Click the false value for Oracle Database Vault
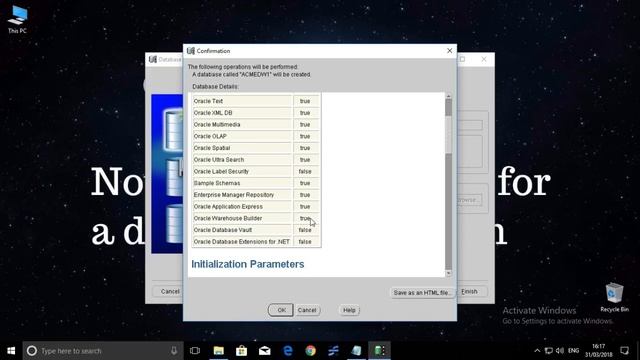Viewport: 640px width, 360px height. [305, 230]
